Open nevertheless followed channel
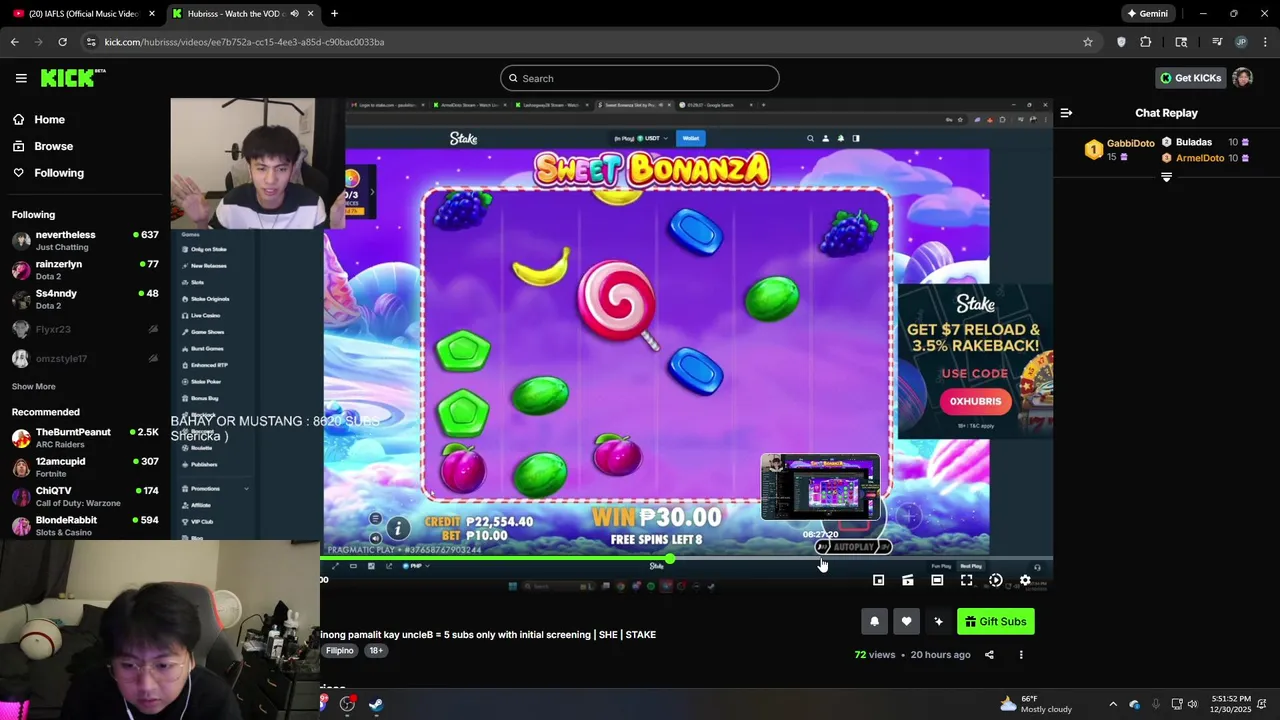The height and width of the screenshot is (720, 1280). point(85,240)
